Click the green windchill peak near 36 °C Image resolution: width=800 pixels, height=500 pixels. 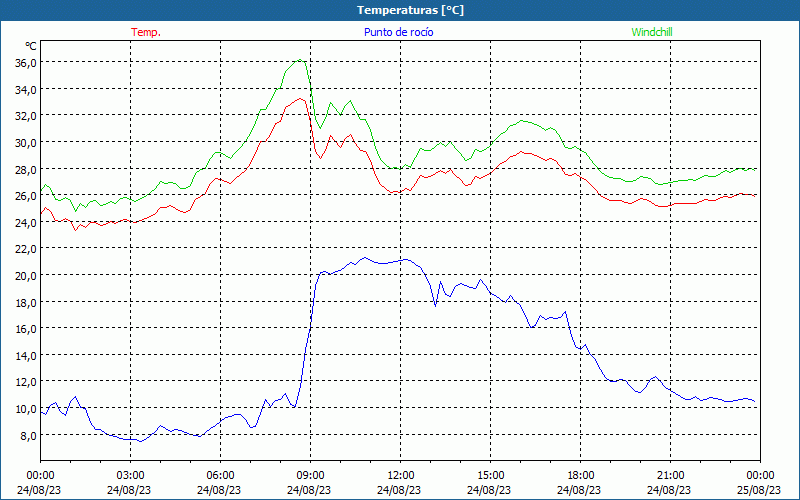(300, 60)
